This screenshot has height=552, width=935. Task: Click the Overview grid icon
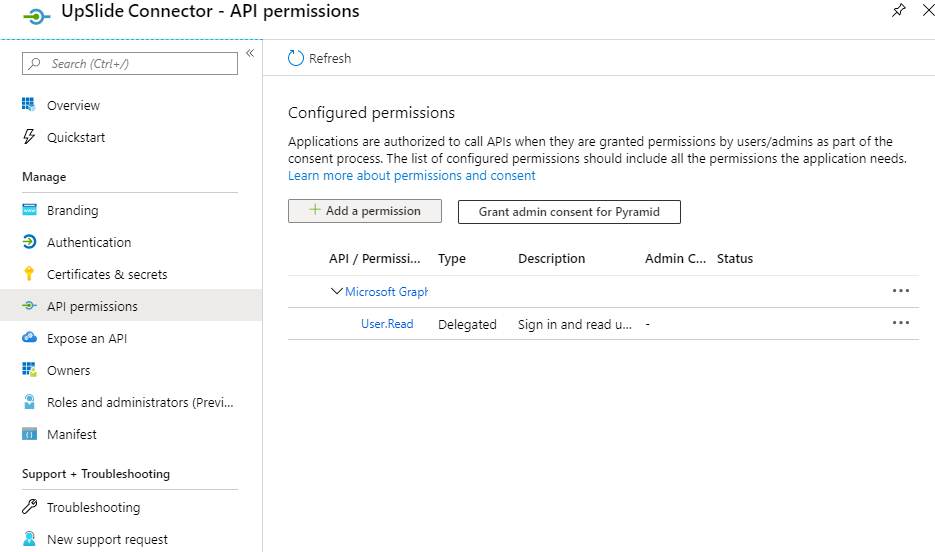pos(29,104)
